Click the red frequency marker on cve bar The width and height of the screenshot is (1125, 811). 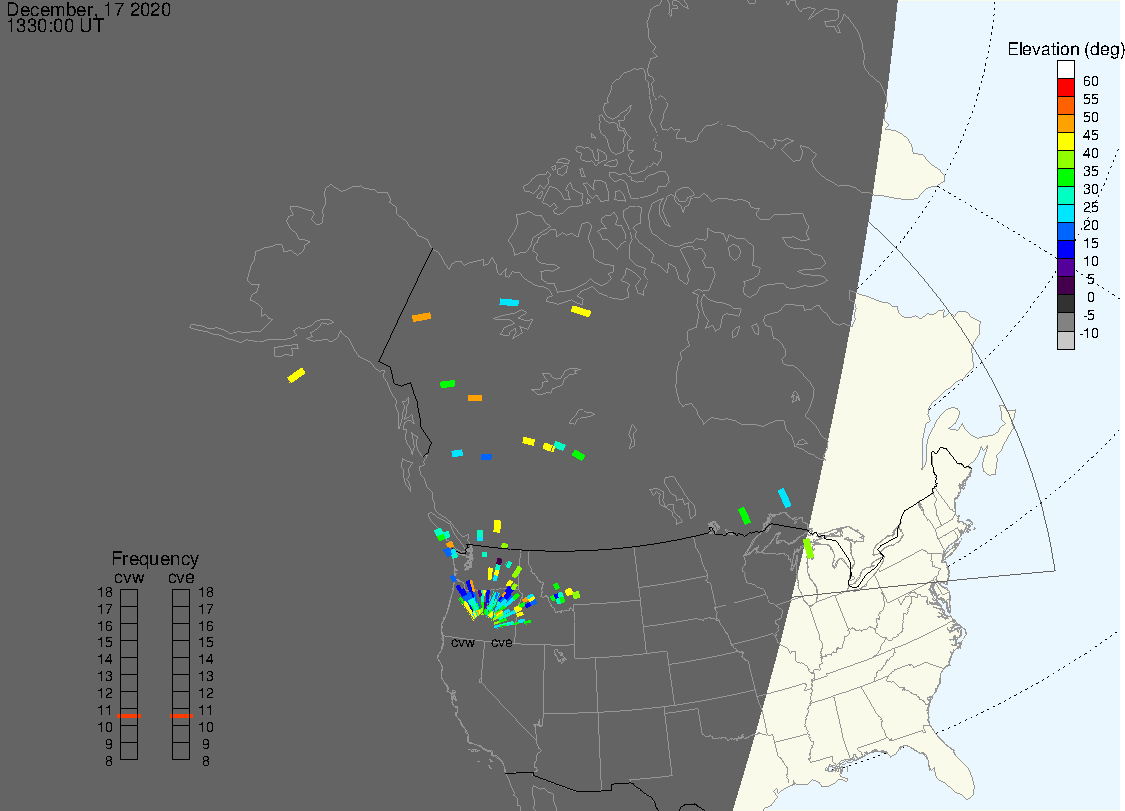coord(182,716)
